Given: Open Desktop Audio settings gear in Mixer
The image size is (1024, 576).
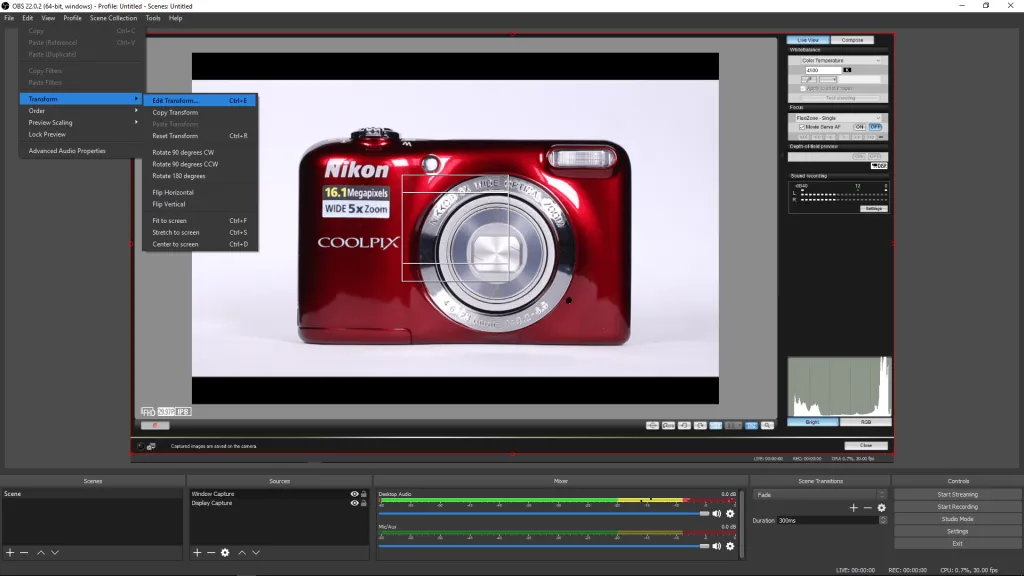Looking at the screenshot, I should click(730, 512).
